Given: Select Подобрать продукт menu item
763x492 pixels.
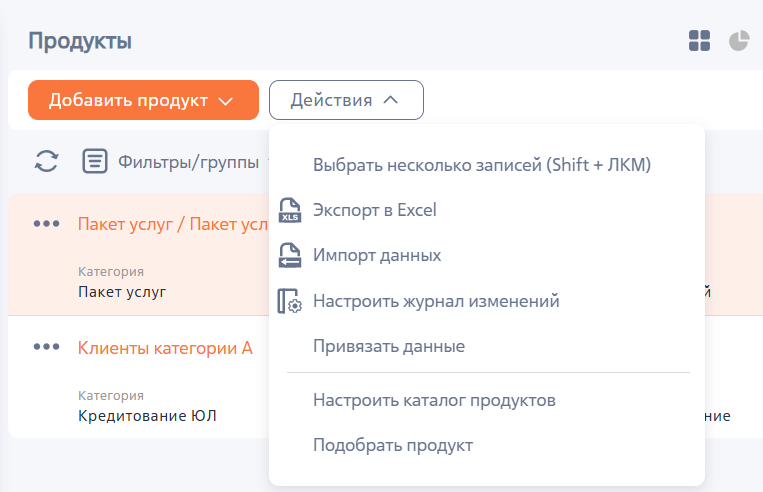Looking at the screenshot, I should 393,445.
